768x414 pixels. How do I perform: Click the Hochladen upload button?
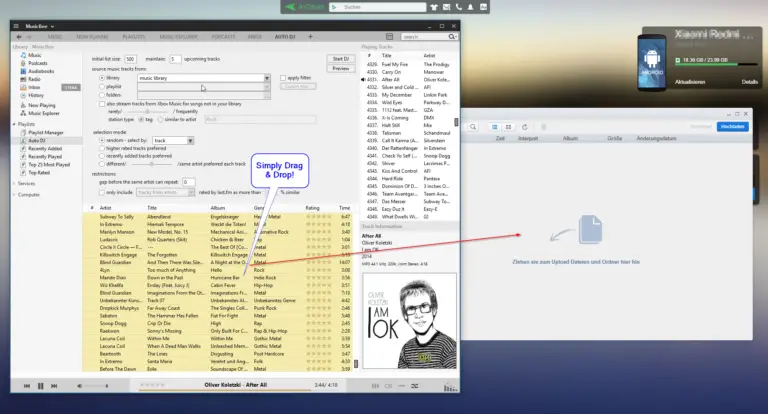(x=733, y=126)
